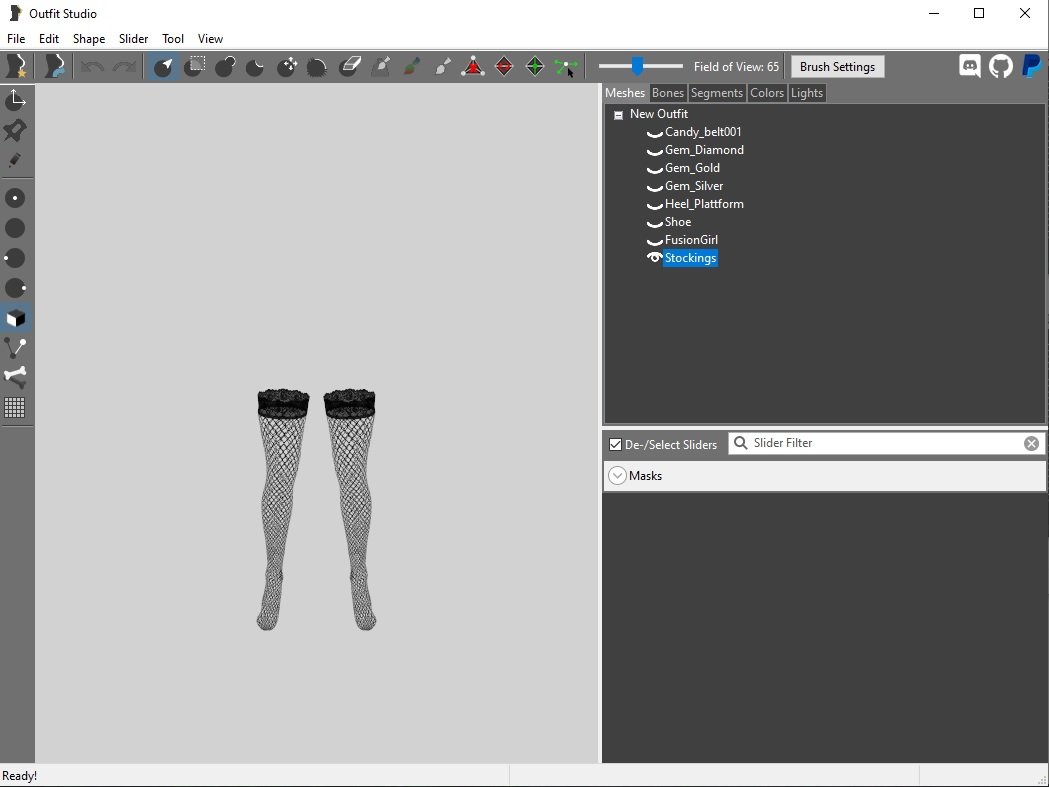Expand the Masks section chevron
The image size is (1049, 787).
(617, 476)
